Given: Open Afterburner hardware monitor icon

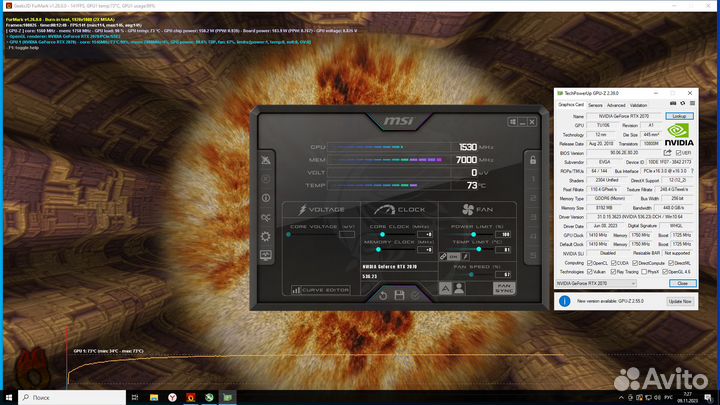Looking at the screenshot, I should click(x=266, y=255).
